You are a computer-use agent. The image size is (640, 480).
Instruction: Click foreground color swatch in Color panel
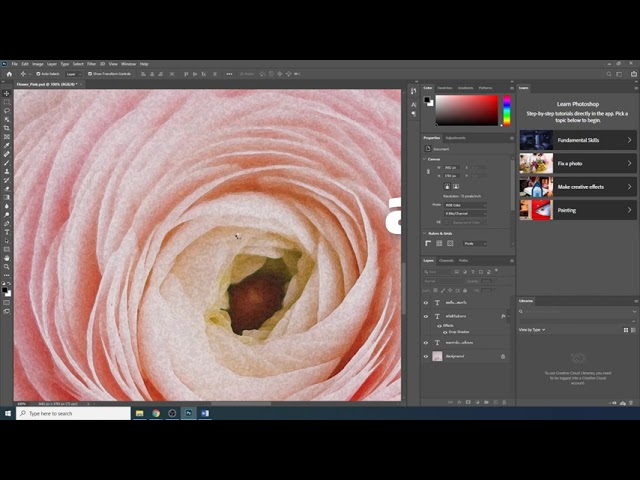427,100
